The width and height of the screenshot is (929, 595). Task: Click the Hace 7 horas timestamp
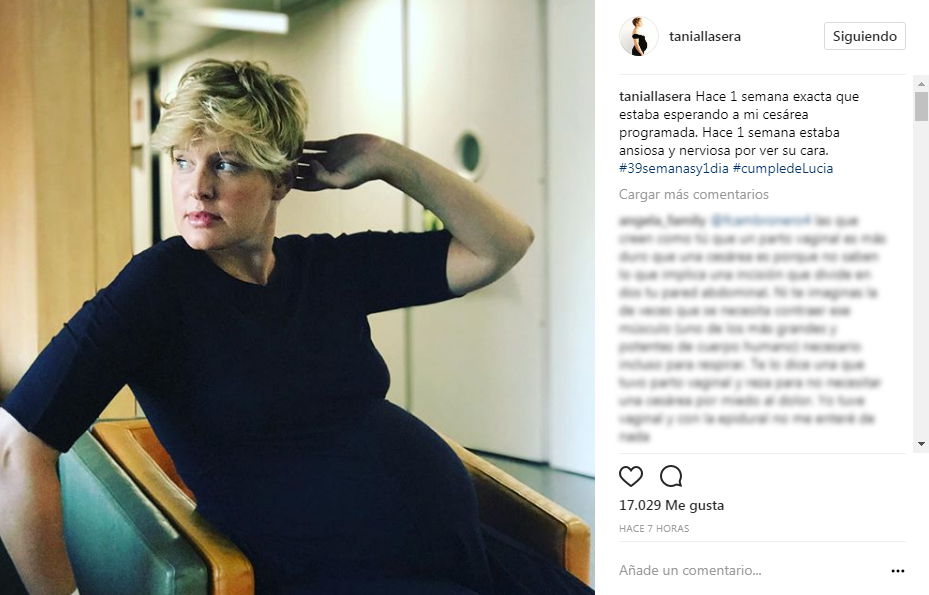click(654, 529)
